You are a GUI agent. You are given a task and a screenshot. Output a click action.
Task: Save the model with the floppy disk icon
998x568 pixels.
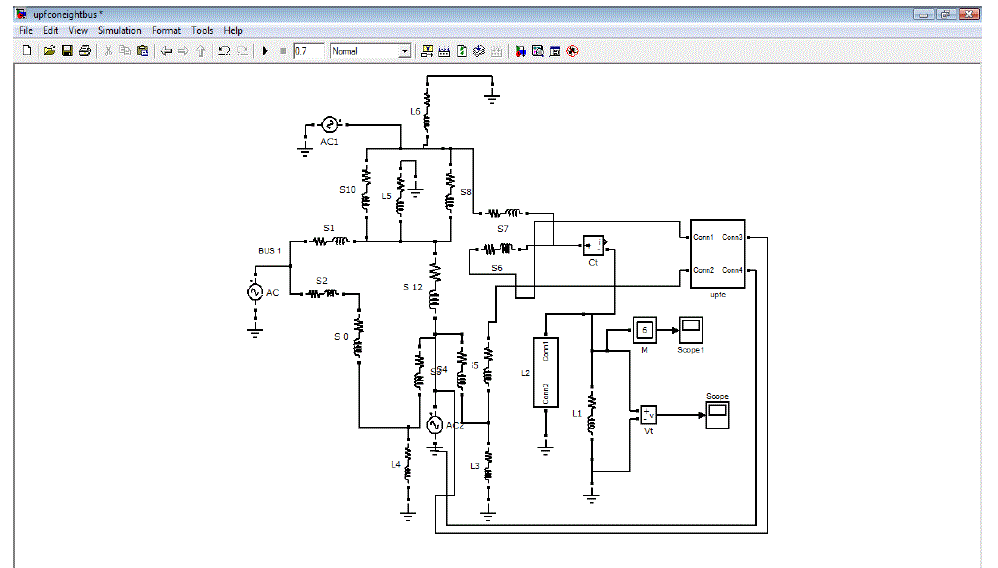[67, 51]
